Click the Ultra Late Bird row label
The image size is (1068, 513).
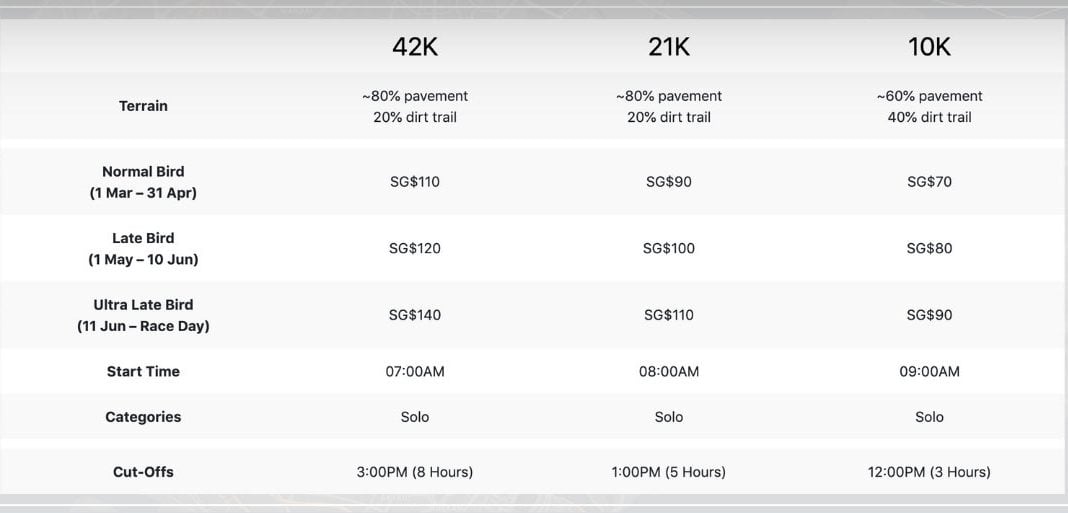[x=143, y=315]
